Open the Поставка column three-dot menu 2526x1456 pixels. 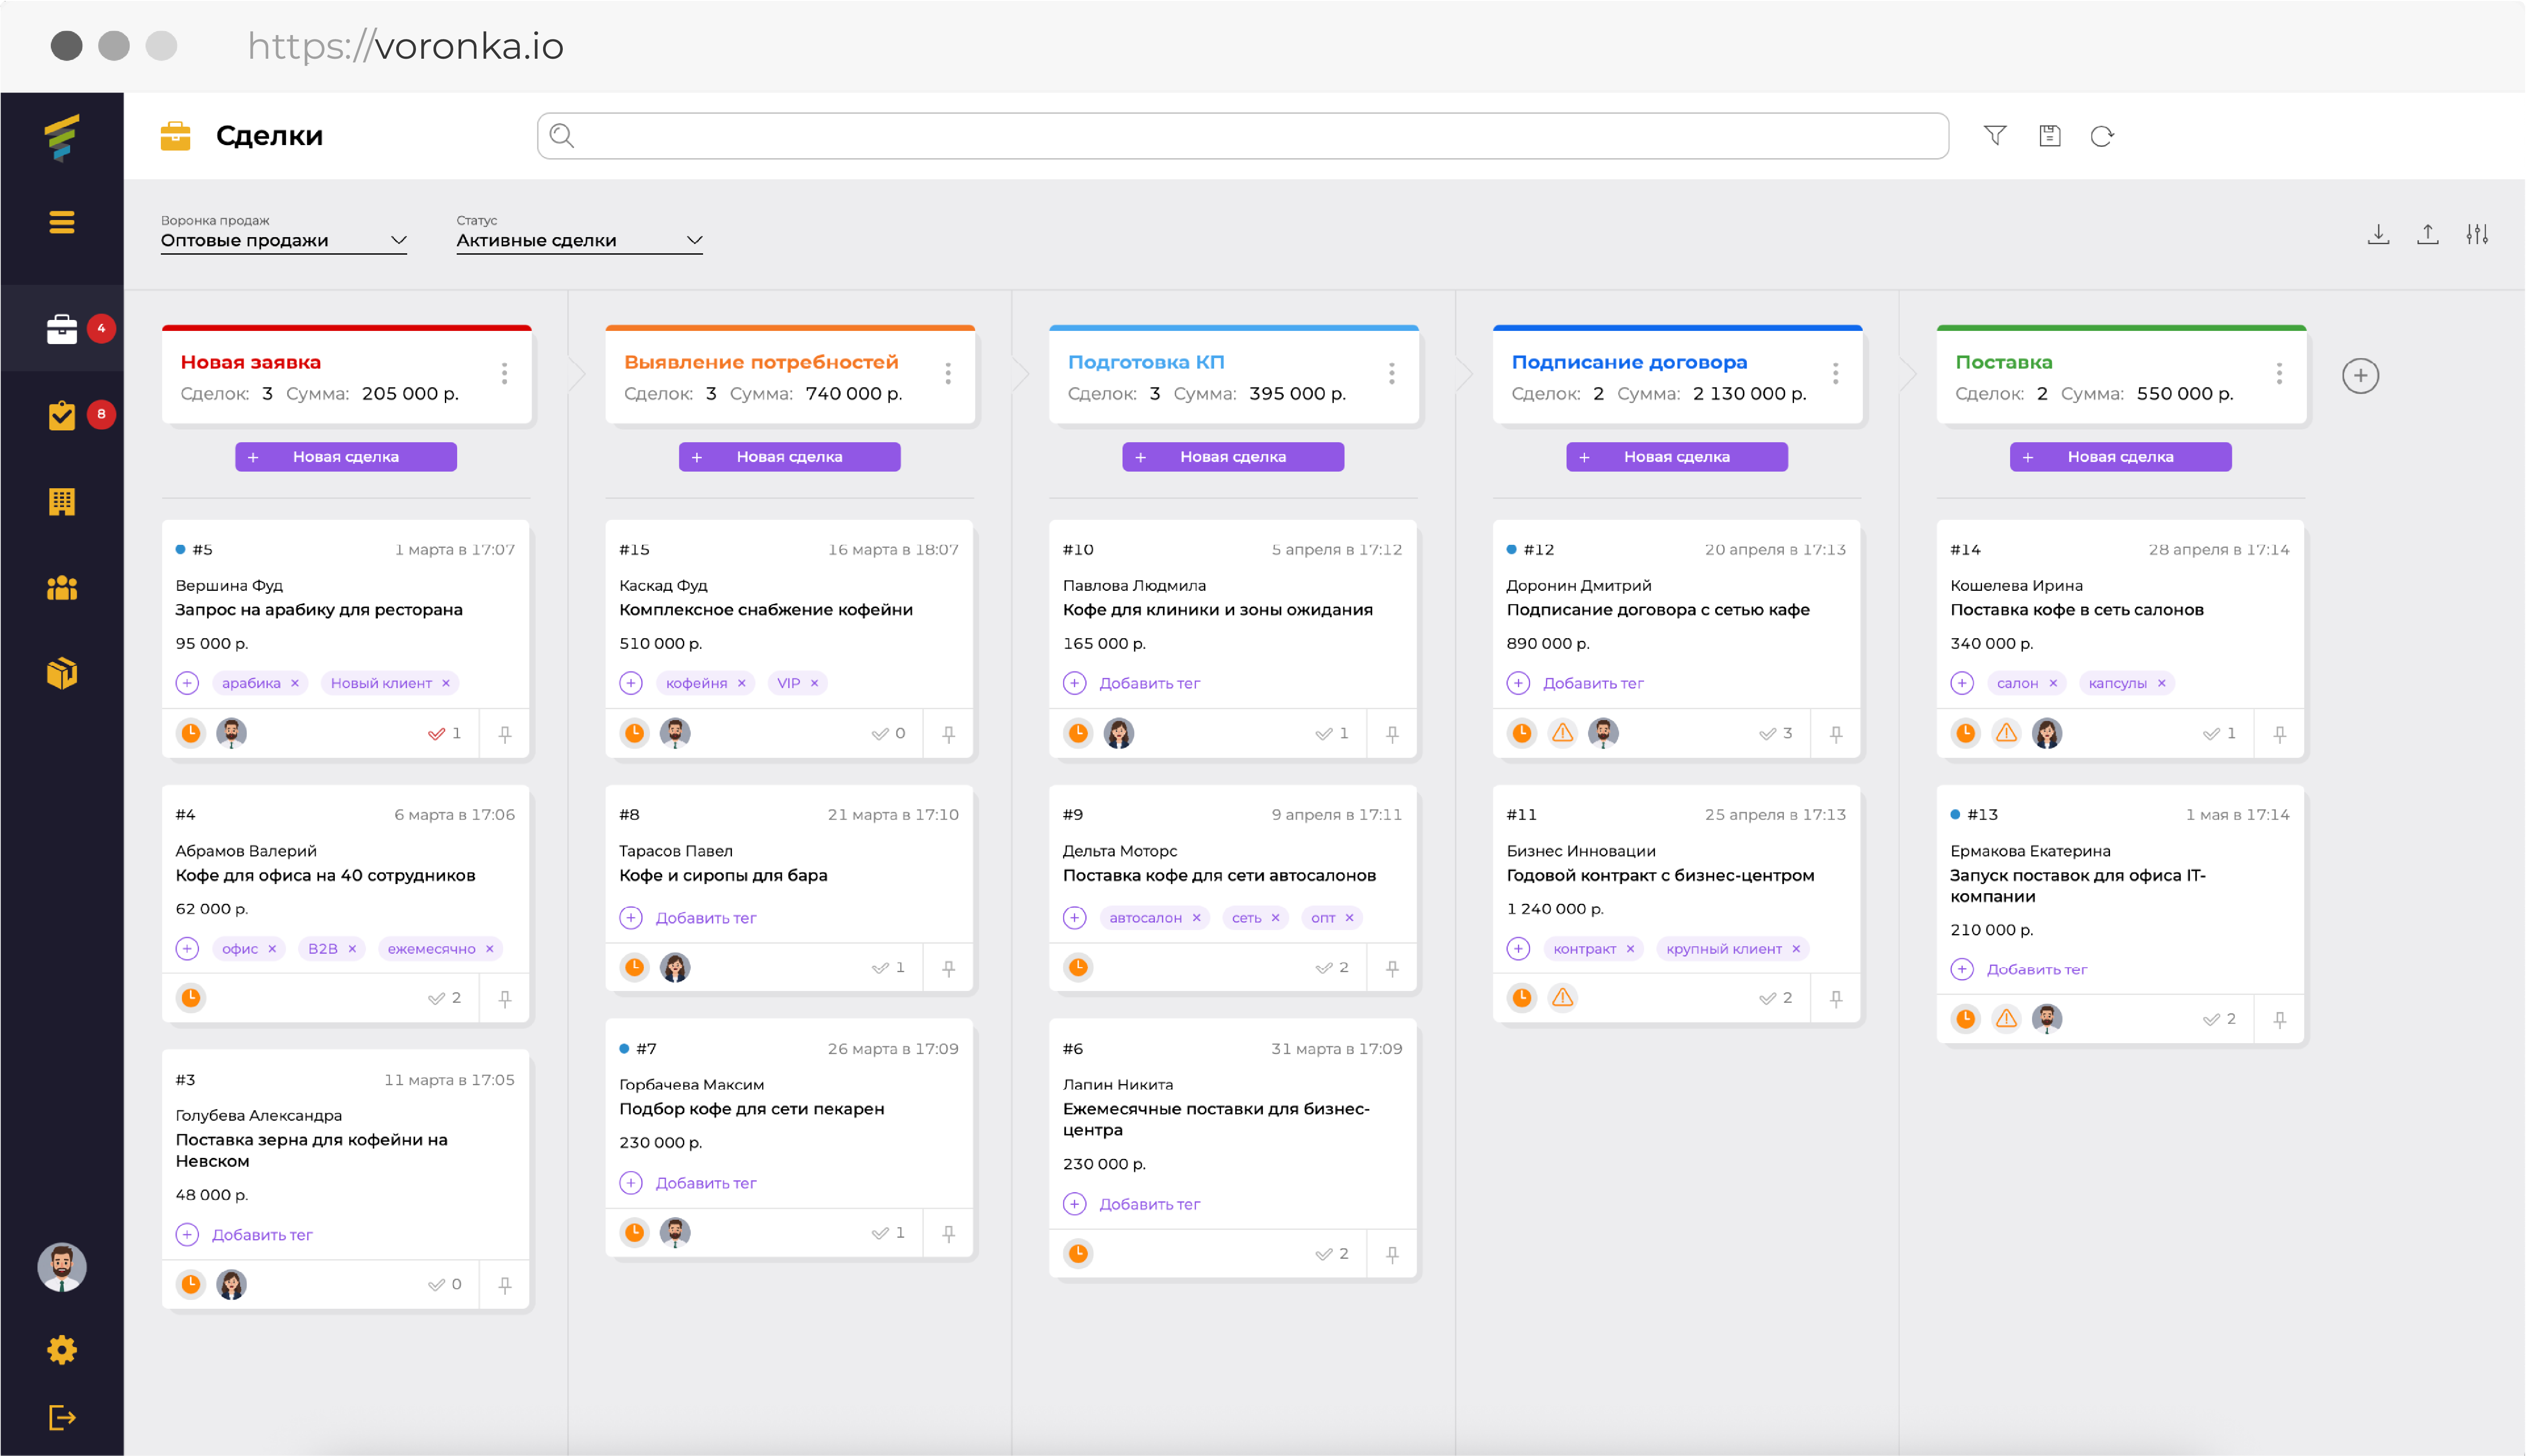coord(2280,374)
